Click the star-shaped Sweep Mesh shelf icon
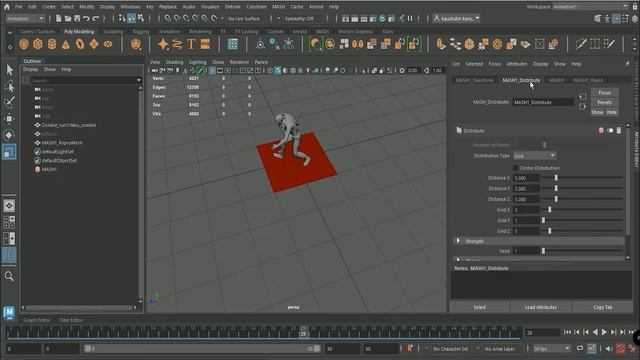Viewport: 640px width, 360px height. click(x=163, y=44)
